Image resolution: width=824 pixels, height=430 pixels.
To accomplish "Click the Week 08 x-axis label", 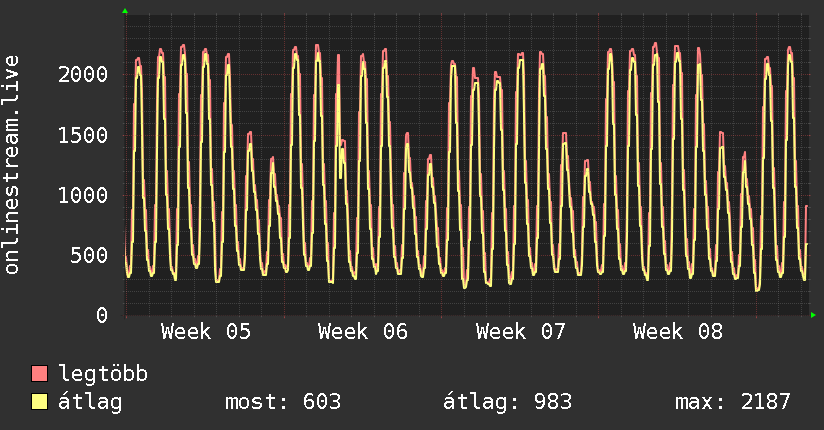I will 678,332.
